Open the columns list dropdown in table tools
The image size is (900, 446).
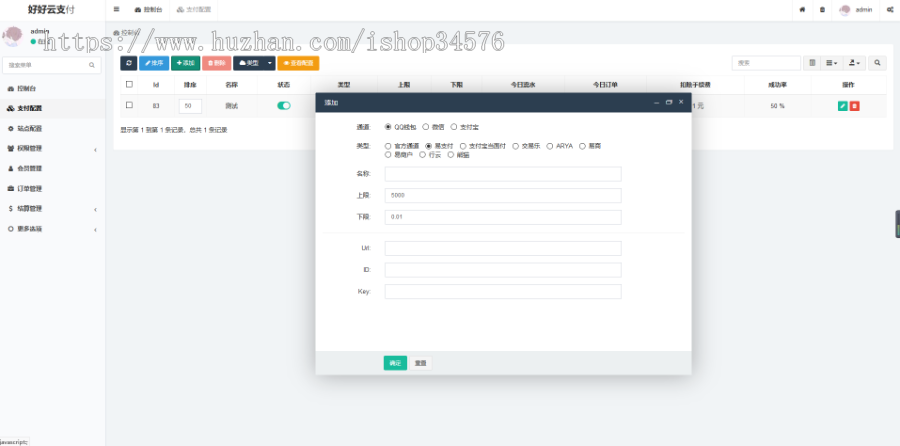coord(832,63)
